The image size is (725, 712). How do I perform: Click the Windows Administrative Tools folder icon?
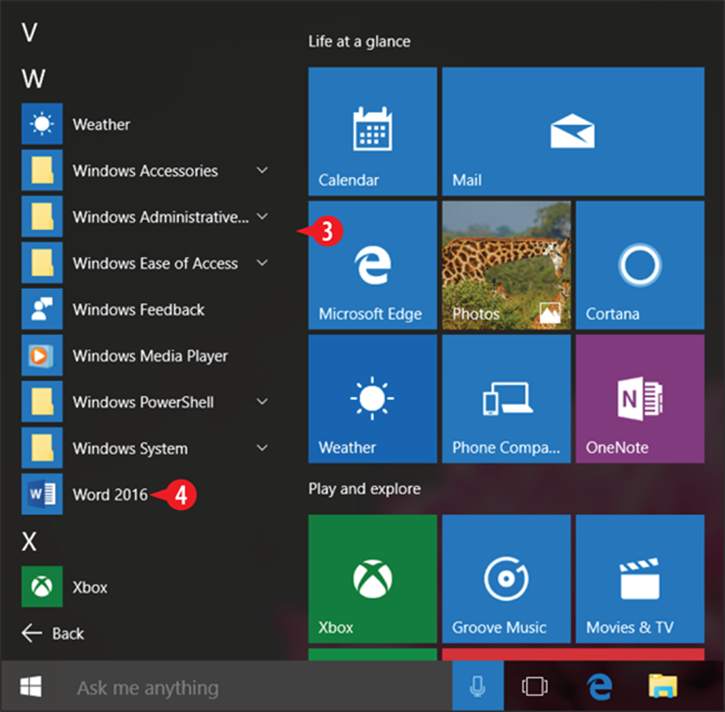pos(42,216)
